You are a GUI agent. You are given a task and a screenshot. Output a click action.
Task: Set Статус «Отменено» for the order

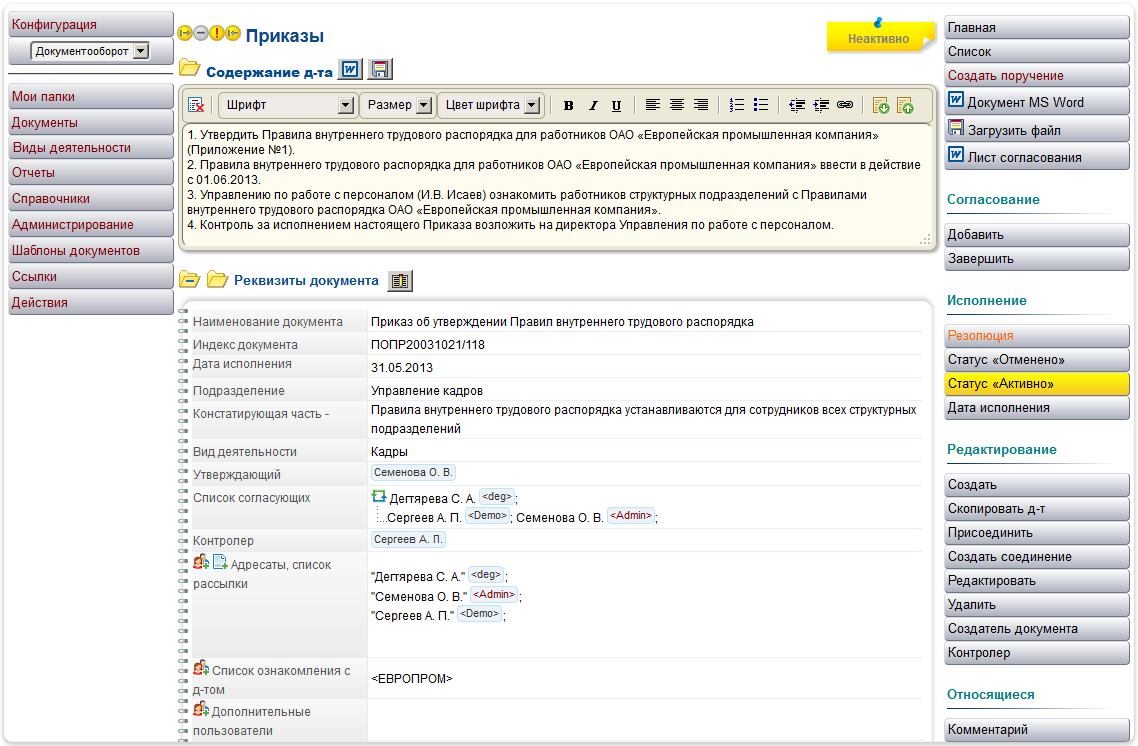tap(1036, 359)
